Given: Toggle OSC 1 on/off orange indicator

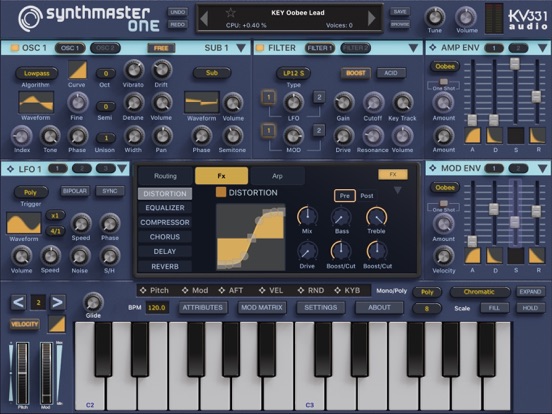Looking at the screenshot, I should (x=14, y=48).
